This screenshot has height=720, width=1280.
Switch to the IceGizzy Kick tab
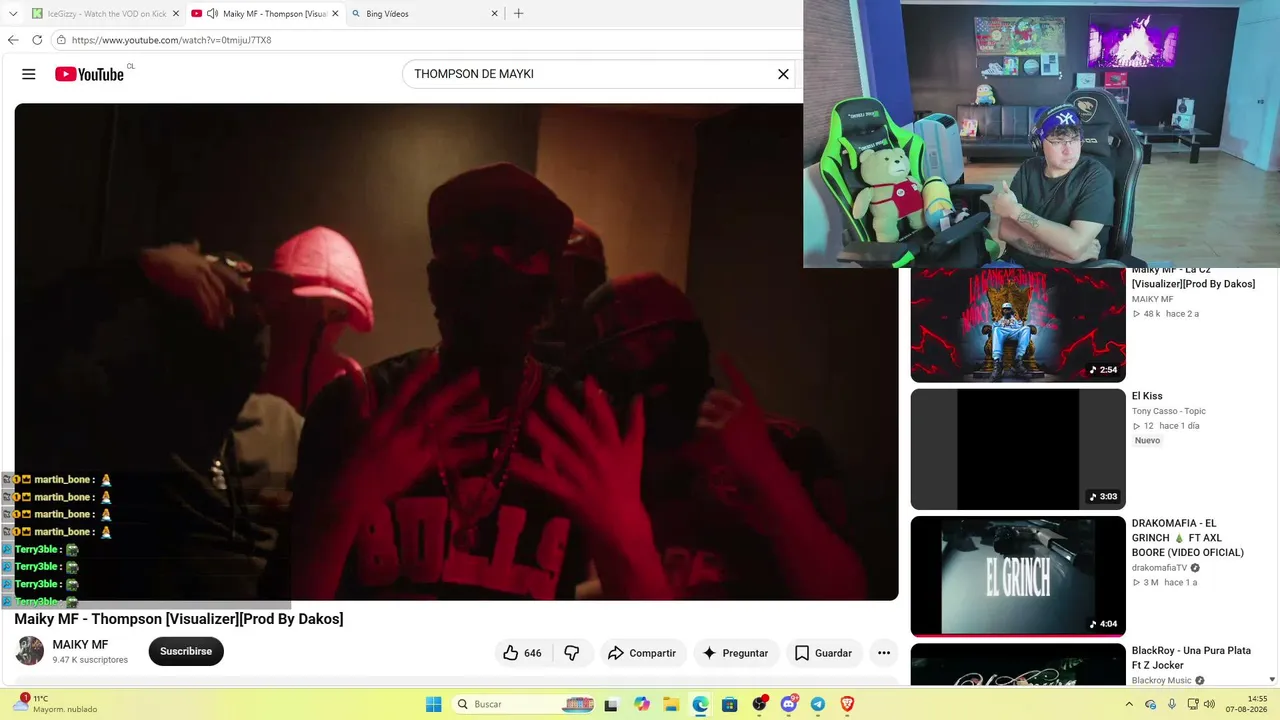(x=105, y=14)
